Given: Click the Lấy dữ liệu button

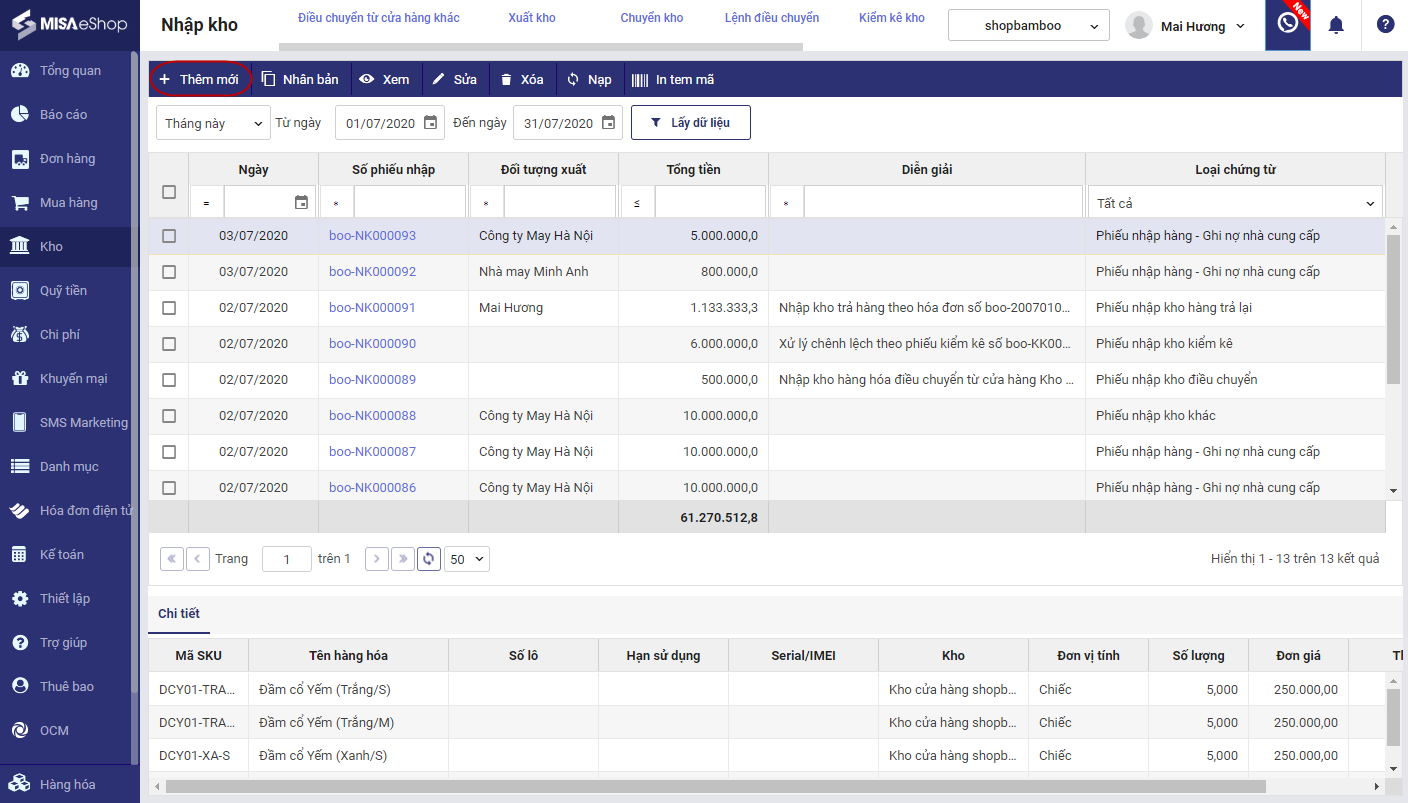Looking at the screenshot, I should click(690, 123).
